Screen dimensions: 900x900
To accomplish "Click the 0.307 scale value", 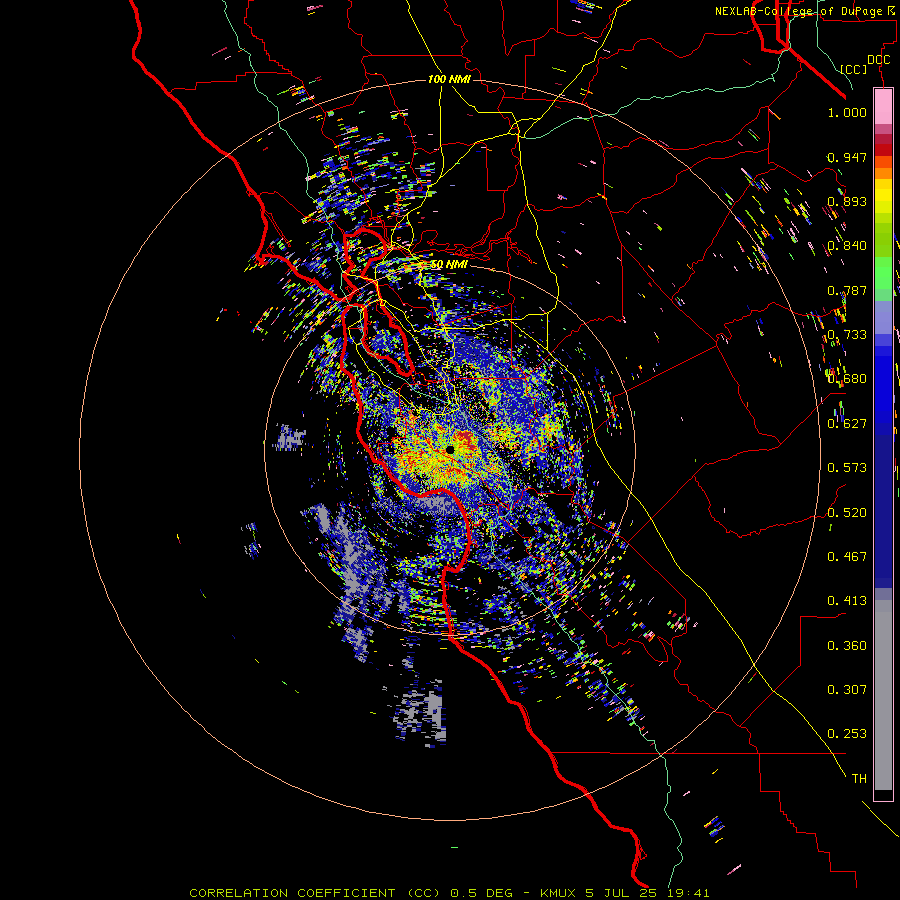I will (x=847, y=690).
